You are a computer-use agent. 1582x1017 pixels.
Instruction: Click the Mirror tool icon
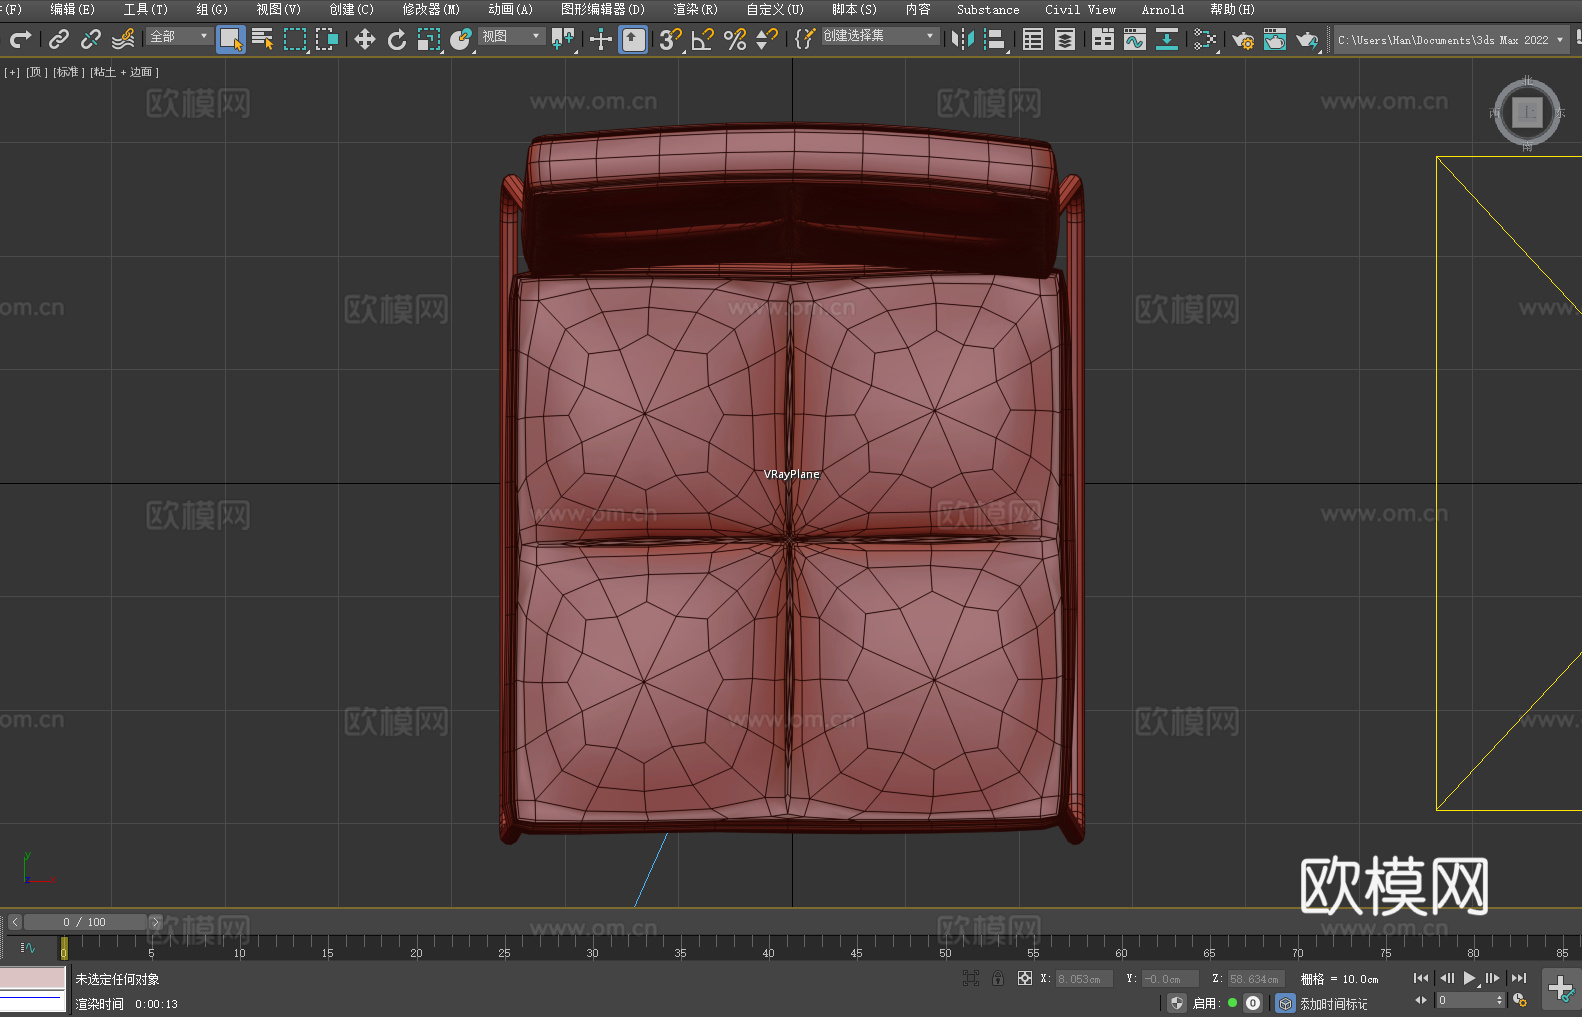(x=963, y=39)
